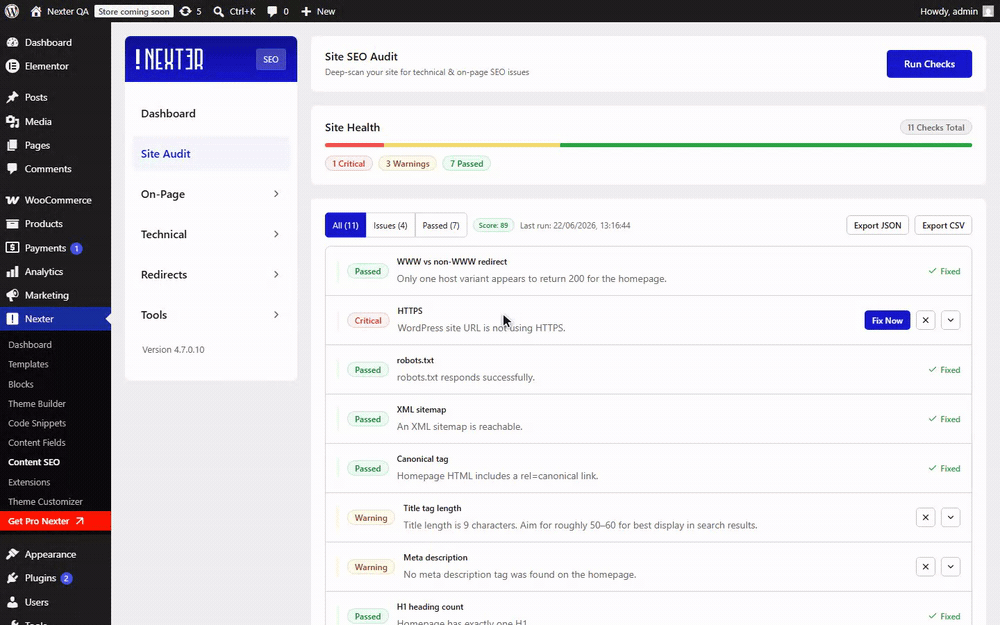The width and height of the screenshot is (1000, 625).
Task: Click the Canonical tag check title
Action: (422, 459)
